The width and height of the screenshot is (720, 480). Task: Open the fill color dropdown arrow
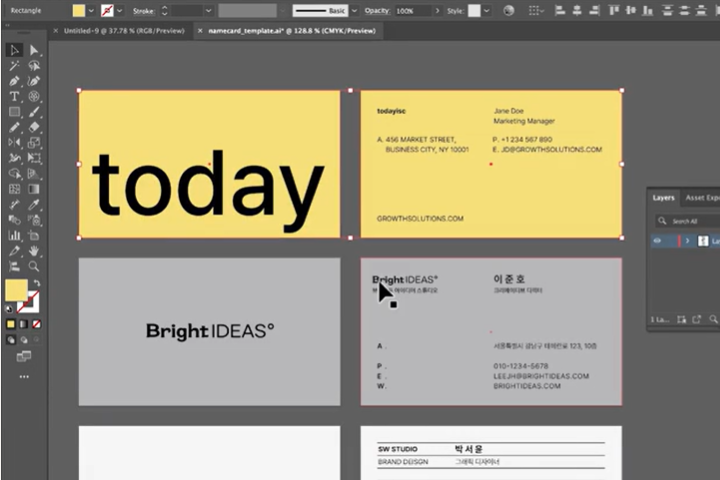(91, 11)
